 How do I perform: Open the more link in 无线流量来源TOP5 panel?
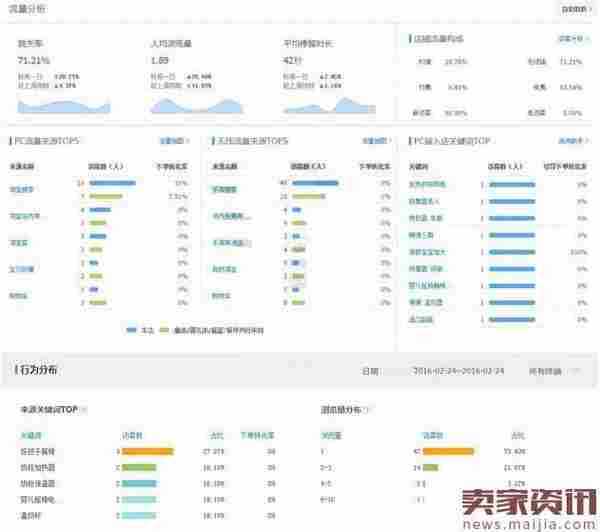pos(376,142)
